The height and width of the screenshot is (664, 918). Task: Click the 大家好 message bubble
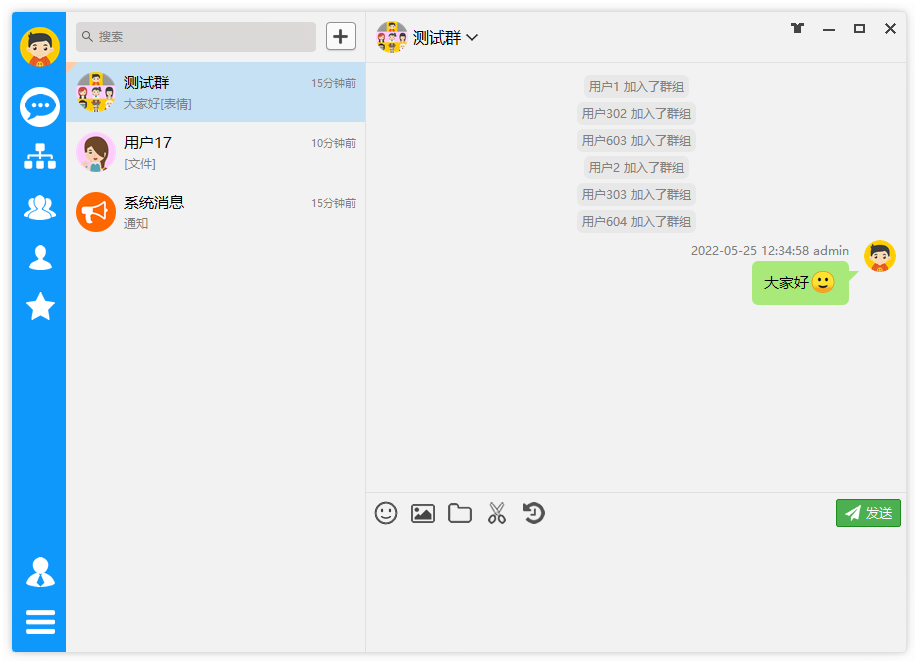800,283
